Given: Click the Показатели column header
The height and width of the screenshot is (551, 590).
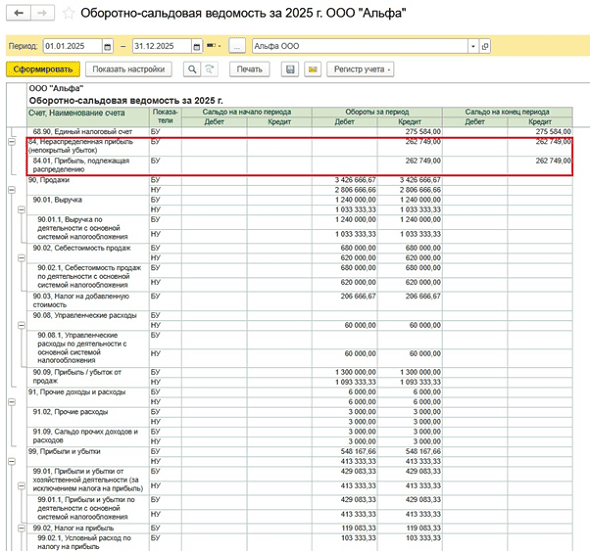Looking at the screenshot, I should [165, 117].
